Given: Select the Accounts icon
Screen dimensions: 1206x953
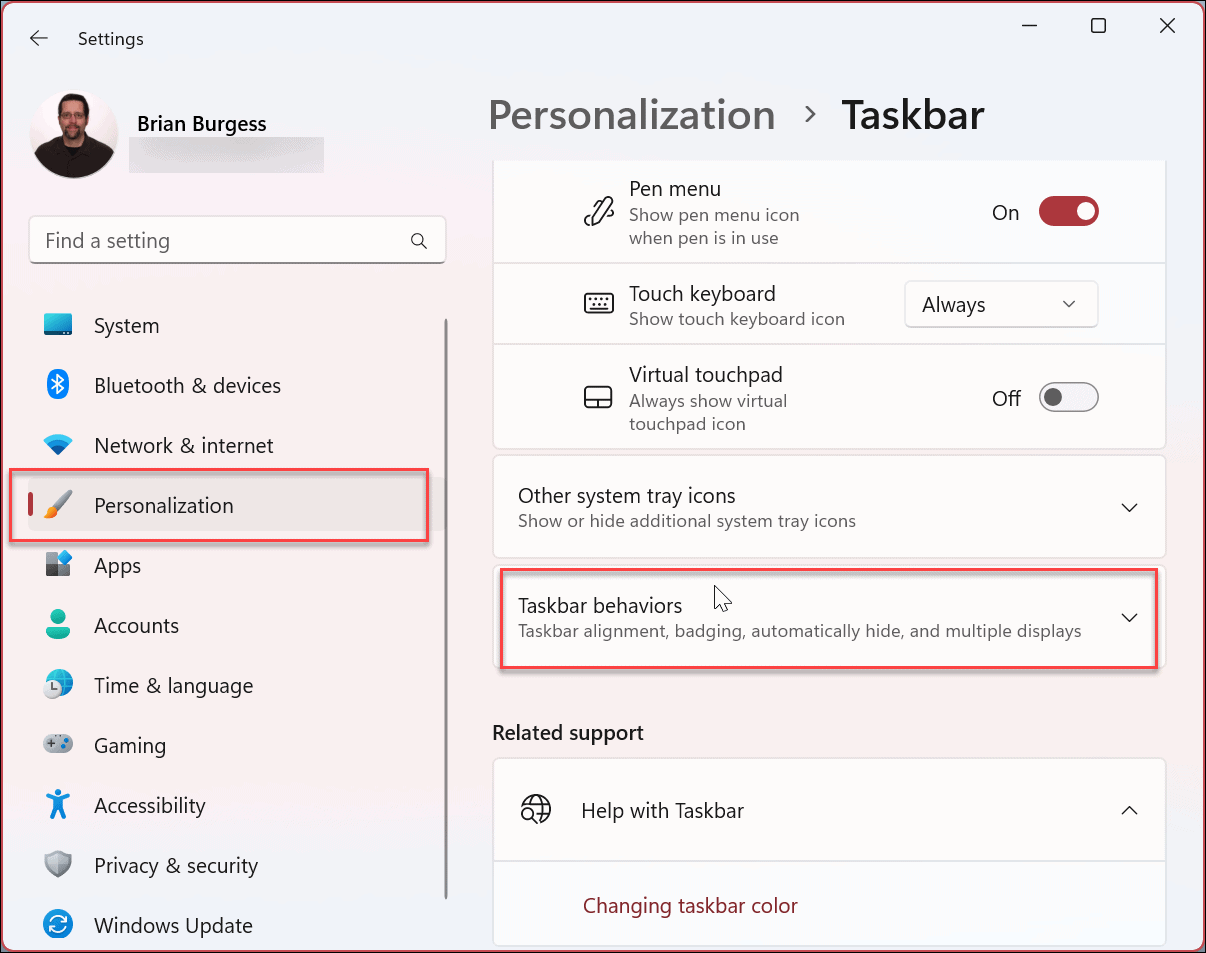Looking at the screenshot, I should click(x=58, y=625).
